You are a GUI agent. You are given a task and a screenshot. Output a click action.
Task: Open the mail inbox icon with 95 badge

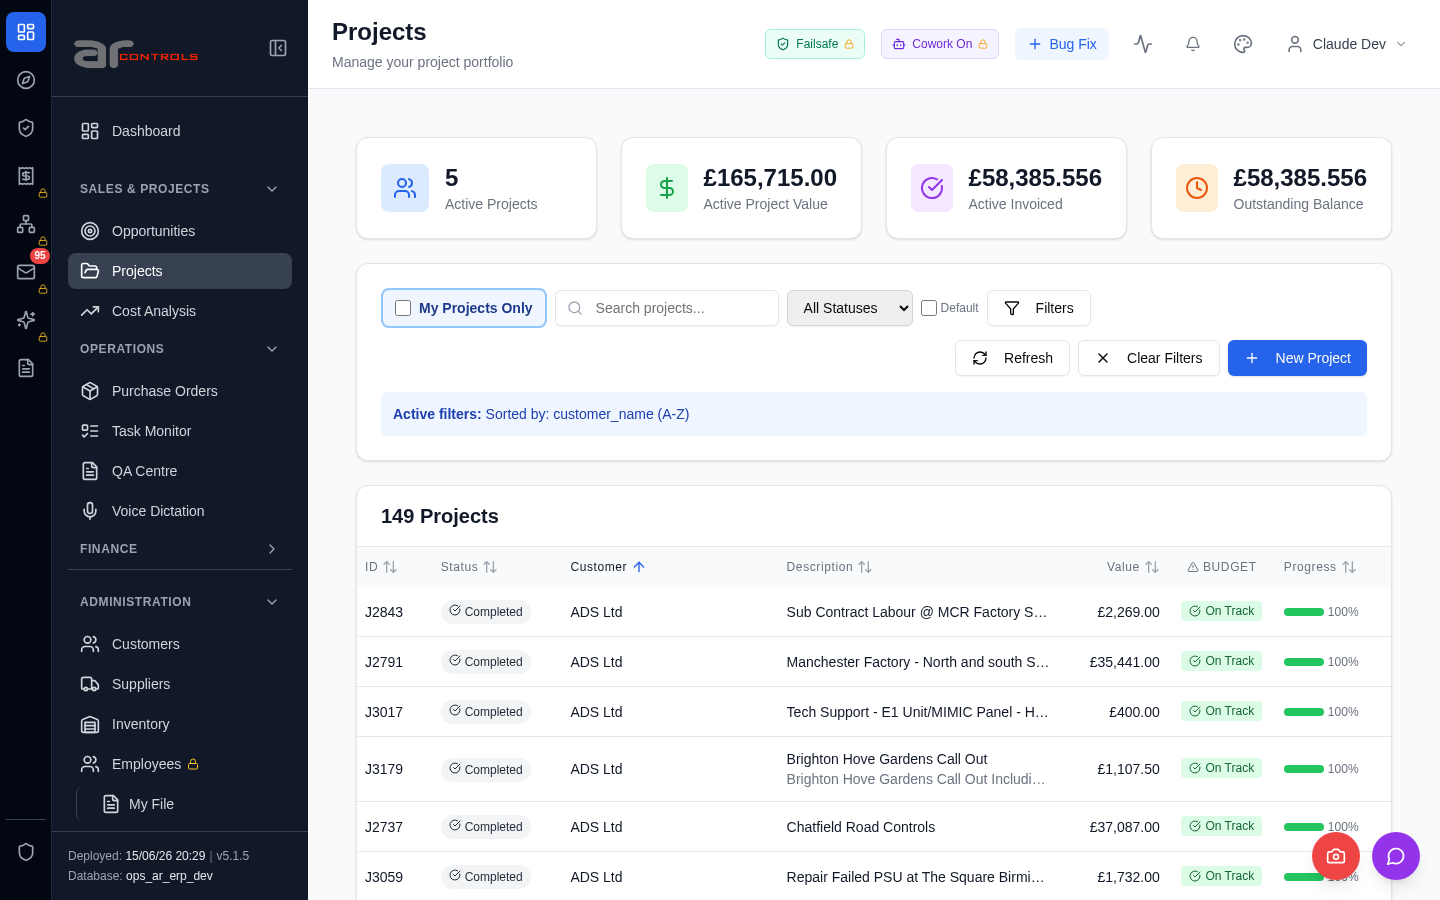(26, 272)
